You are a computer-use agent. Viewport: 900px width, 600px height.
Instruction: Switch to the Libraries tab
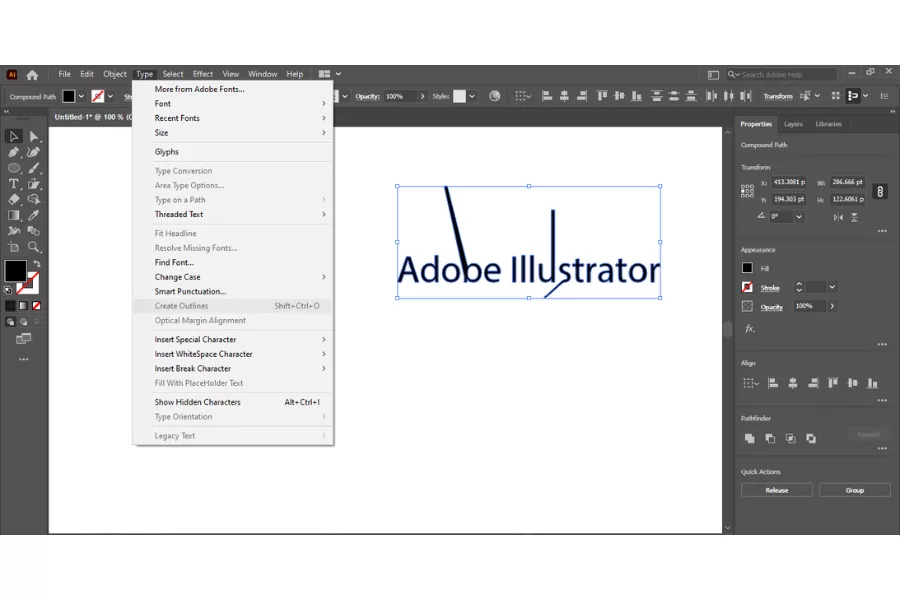click(x=828, y=124)
